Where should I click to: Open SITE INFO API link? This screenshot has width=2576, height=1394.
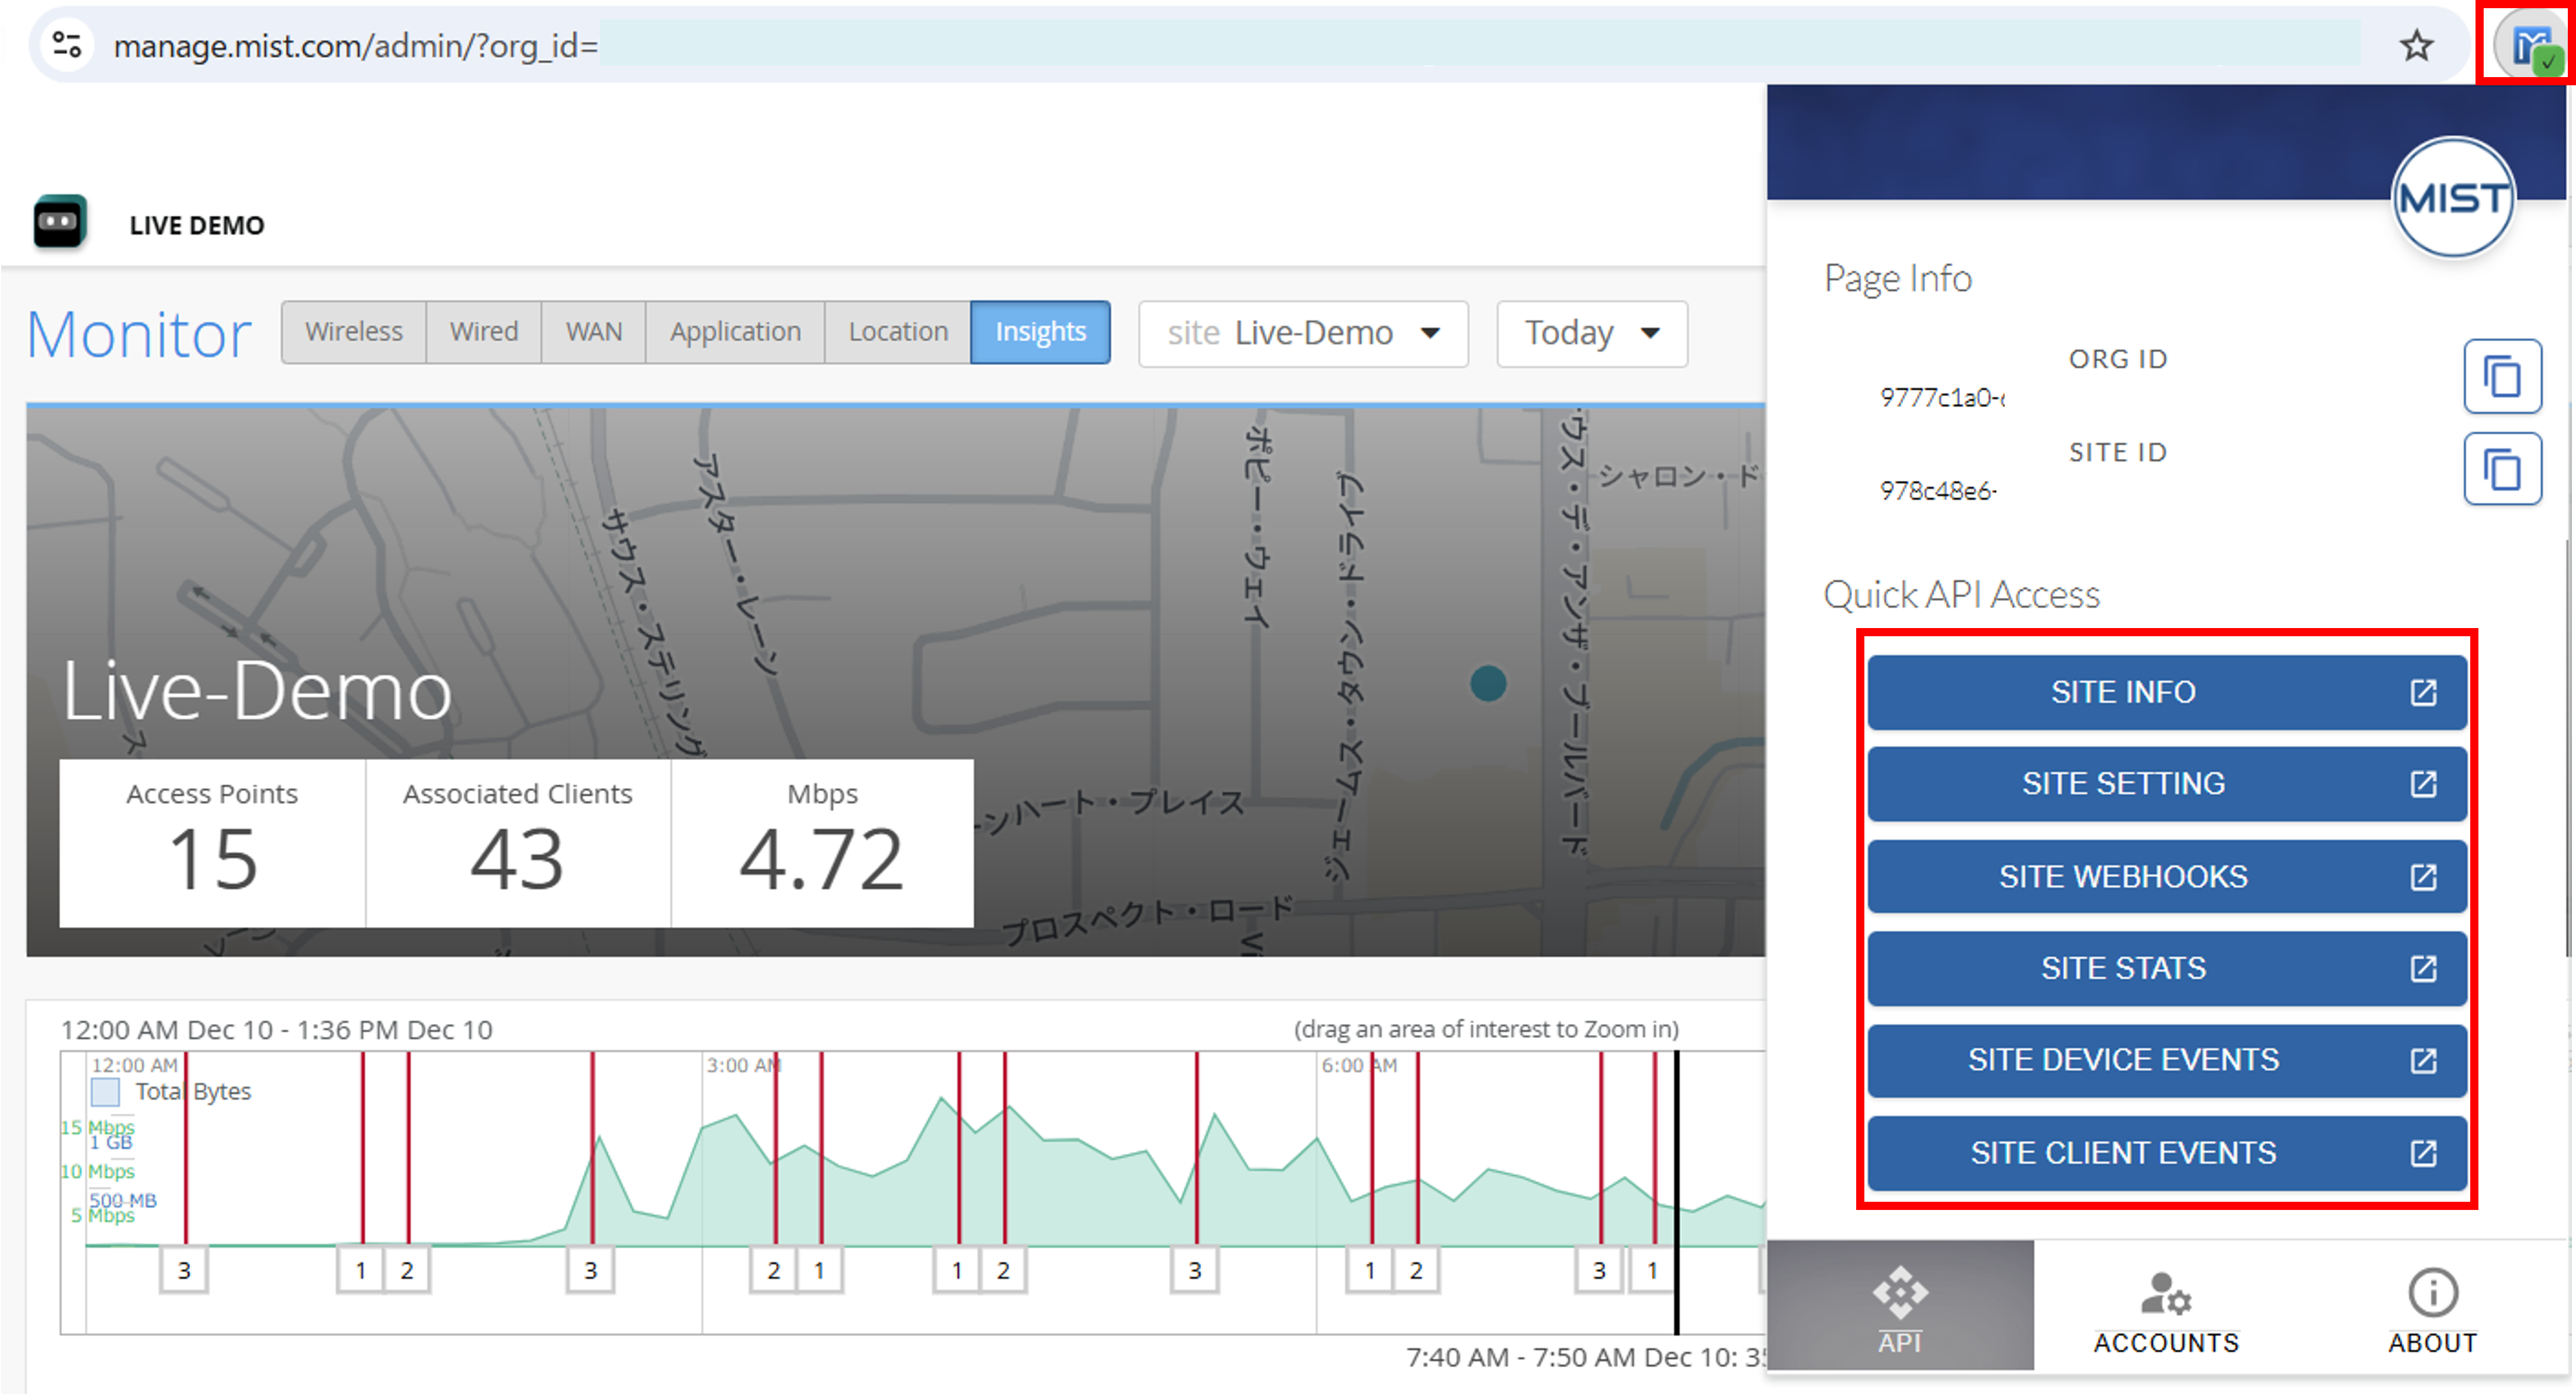2166,692
